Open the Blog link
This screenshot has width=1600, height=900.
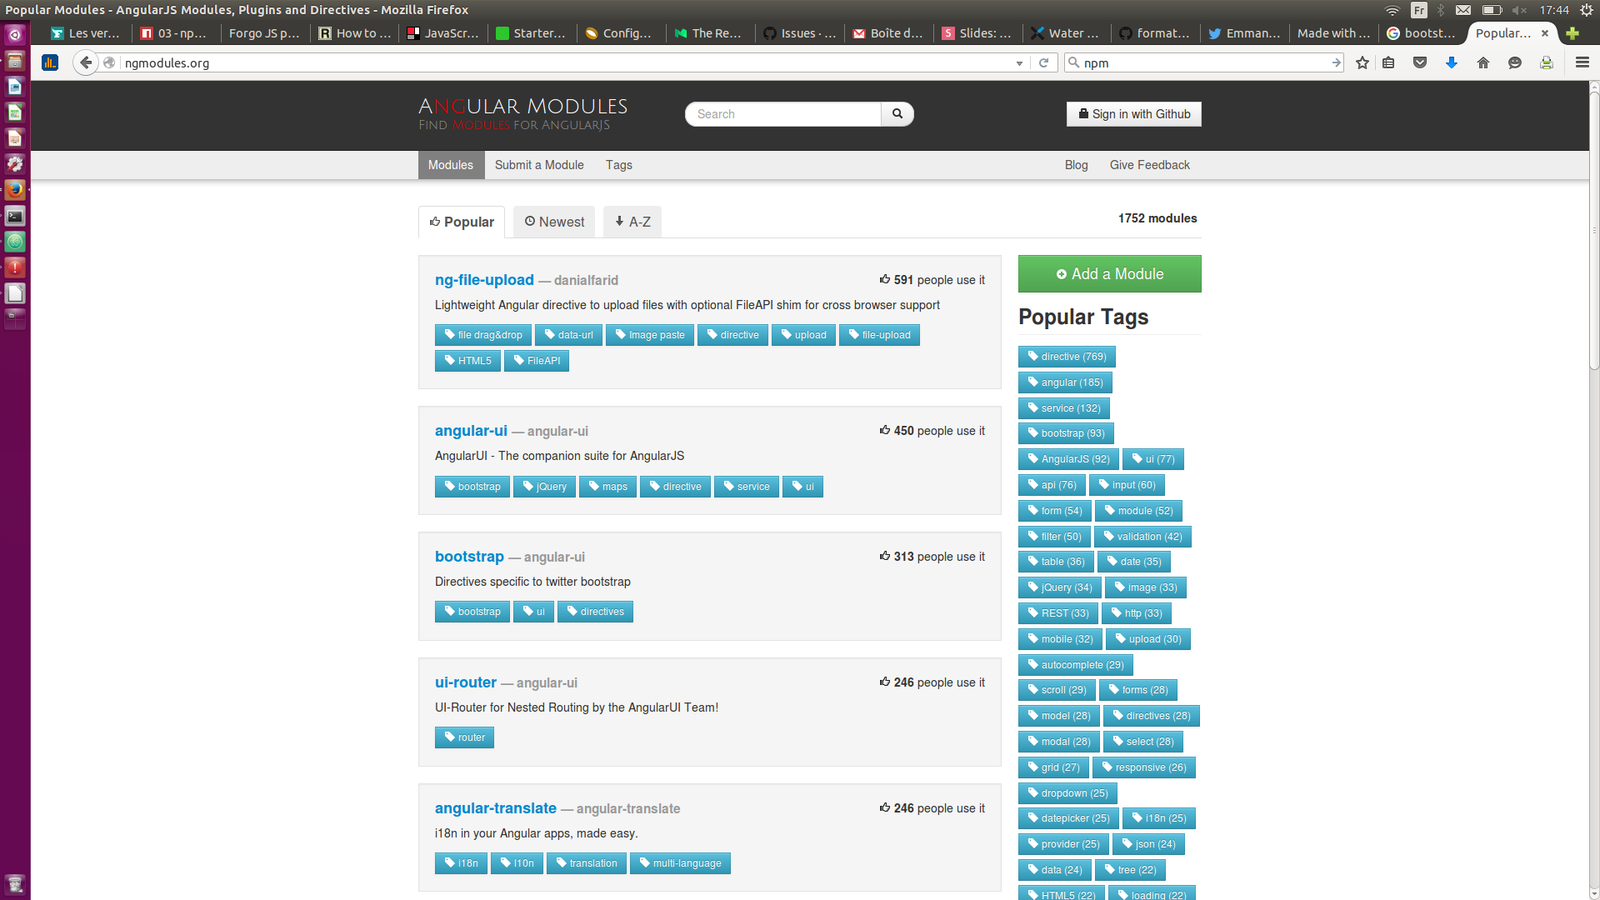(1076, 165)
